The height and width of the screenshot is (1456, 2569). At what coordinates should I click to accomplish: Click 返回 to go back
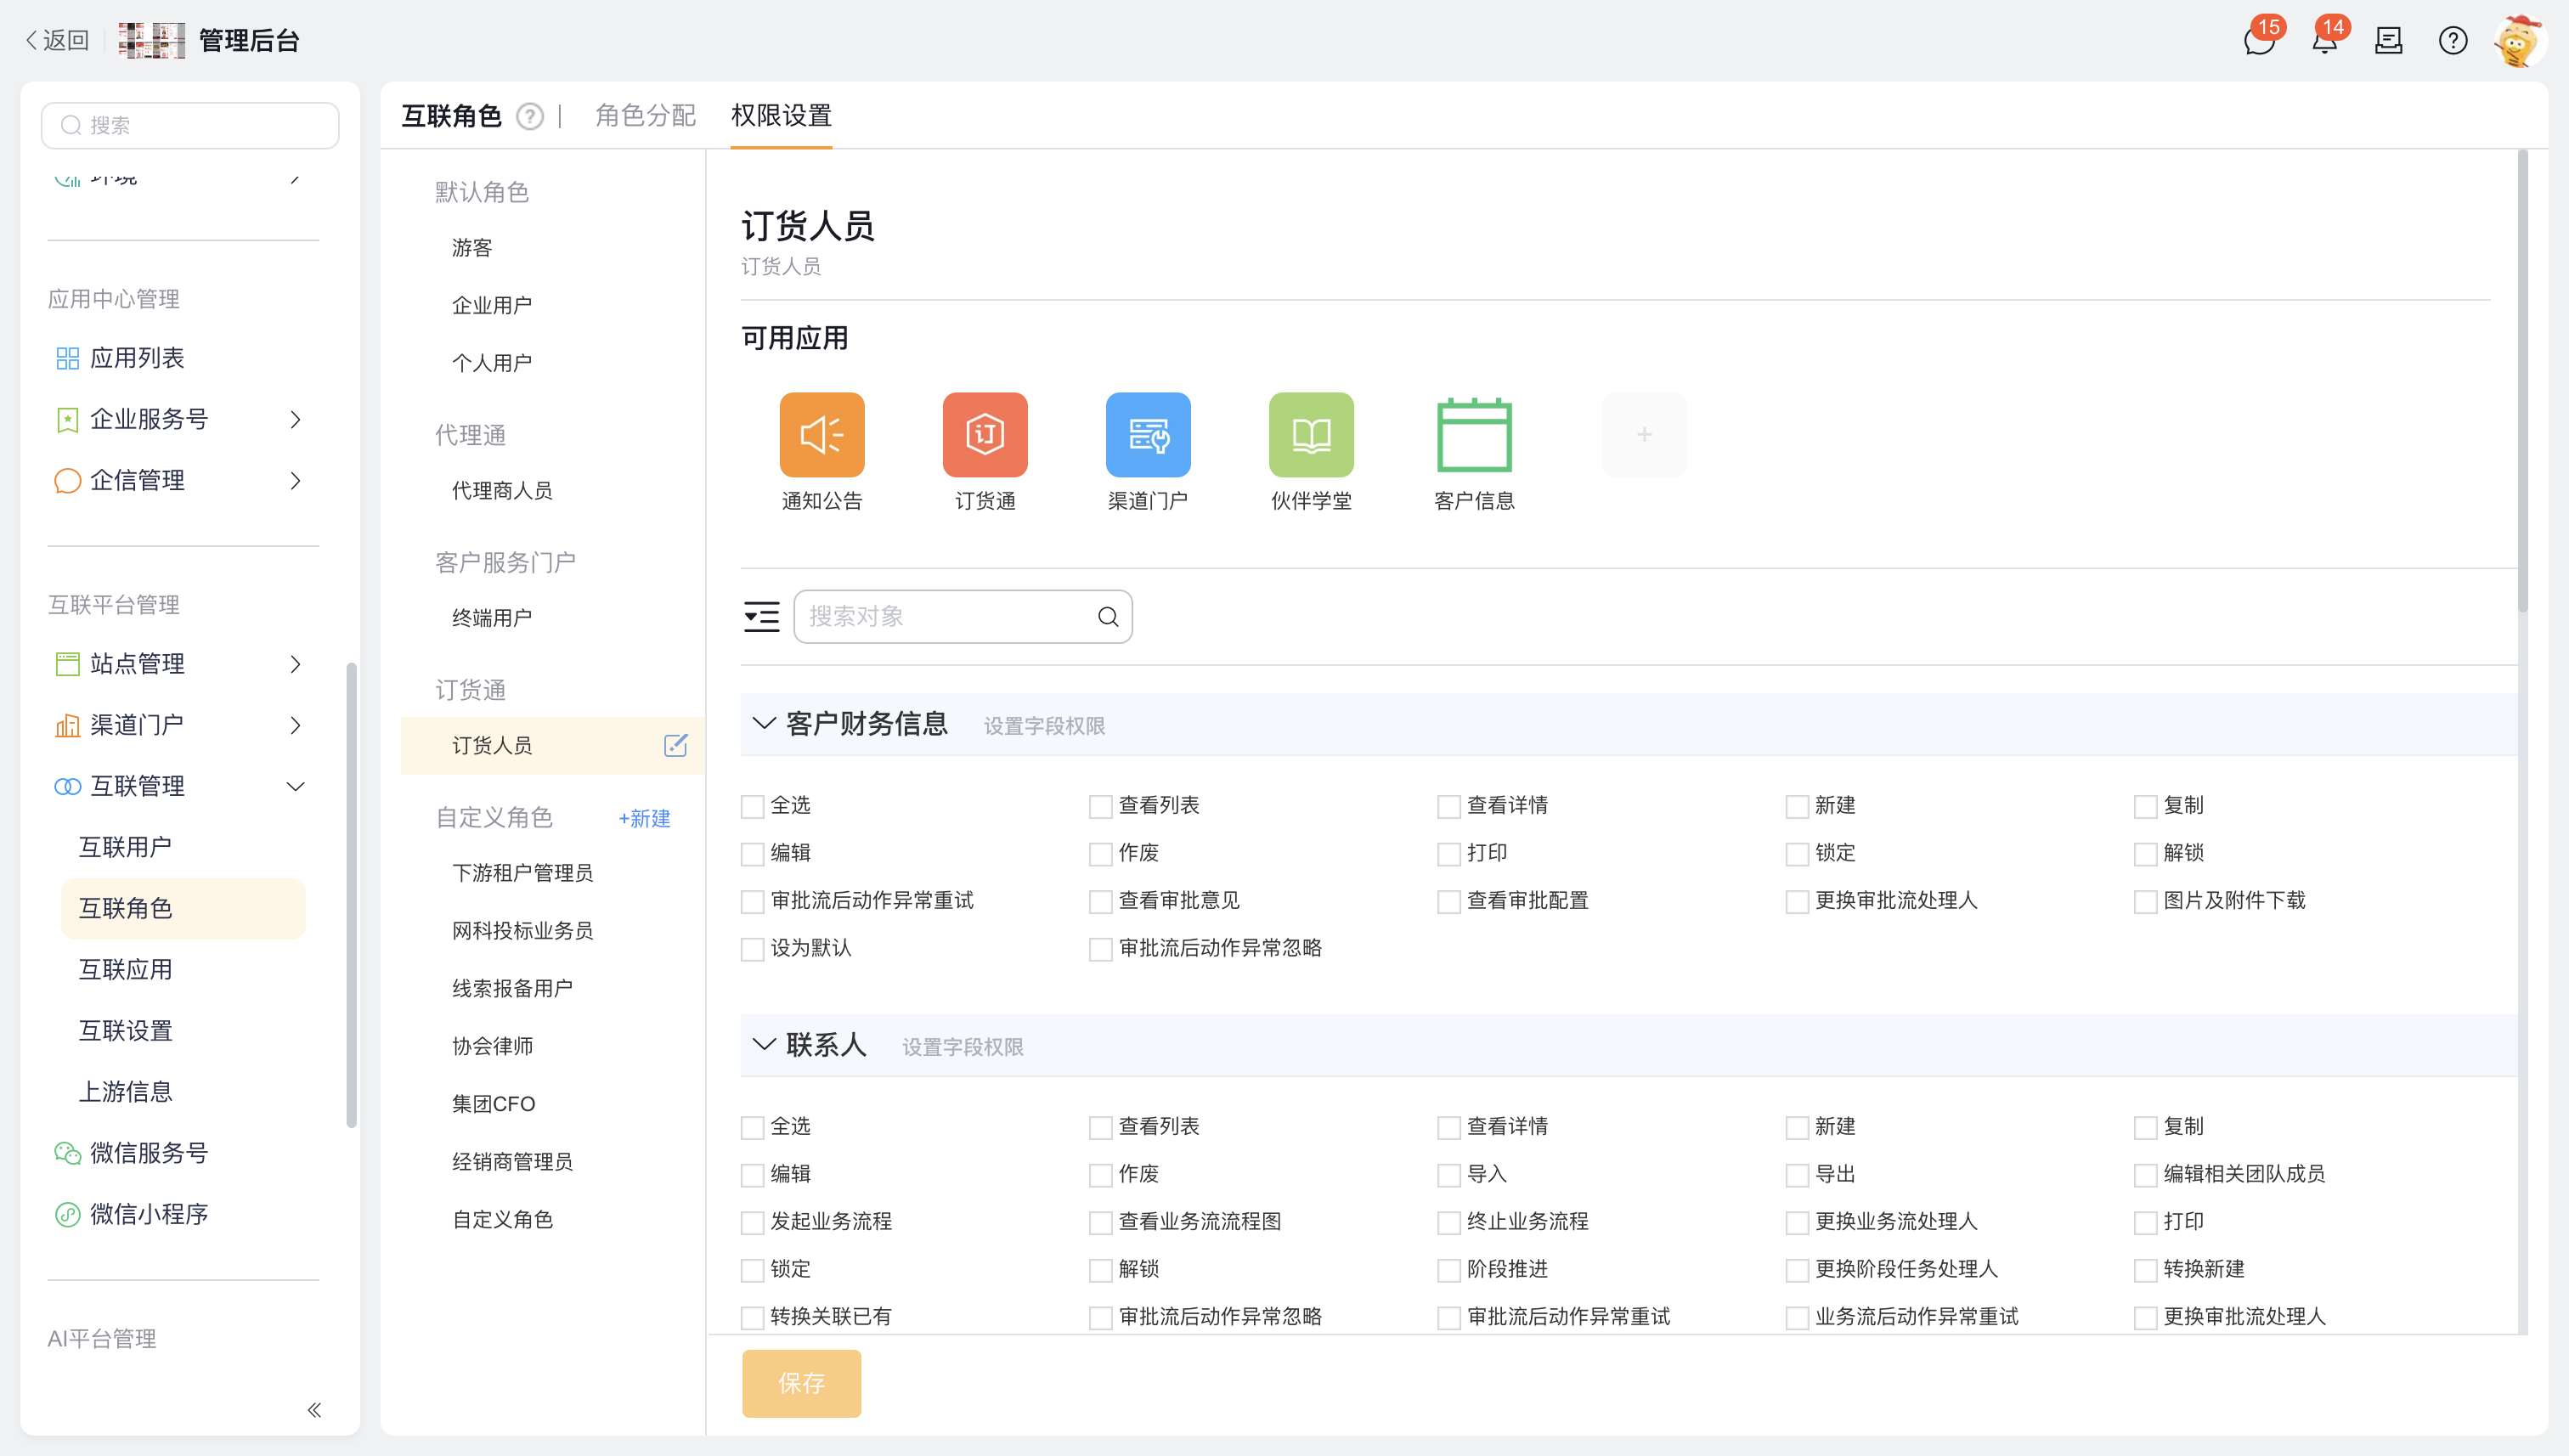click(56, 40)
